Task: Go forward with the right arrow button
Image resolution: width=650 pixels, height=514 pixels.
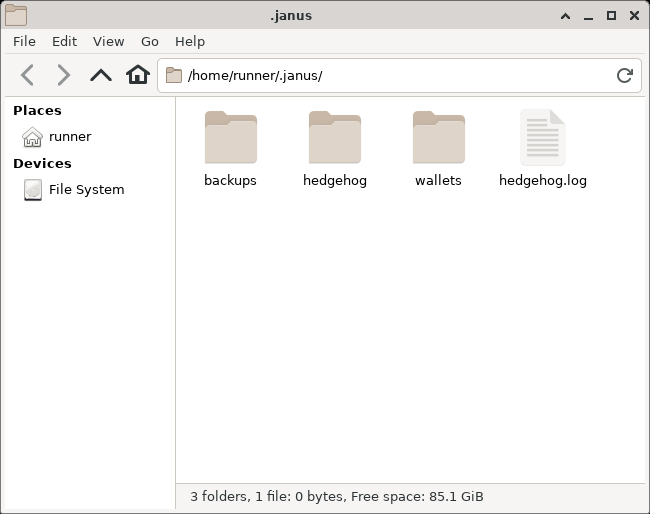Action: click(x=63, y=75)
